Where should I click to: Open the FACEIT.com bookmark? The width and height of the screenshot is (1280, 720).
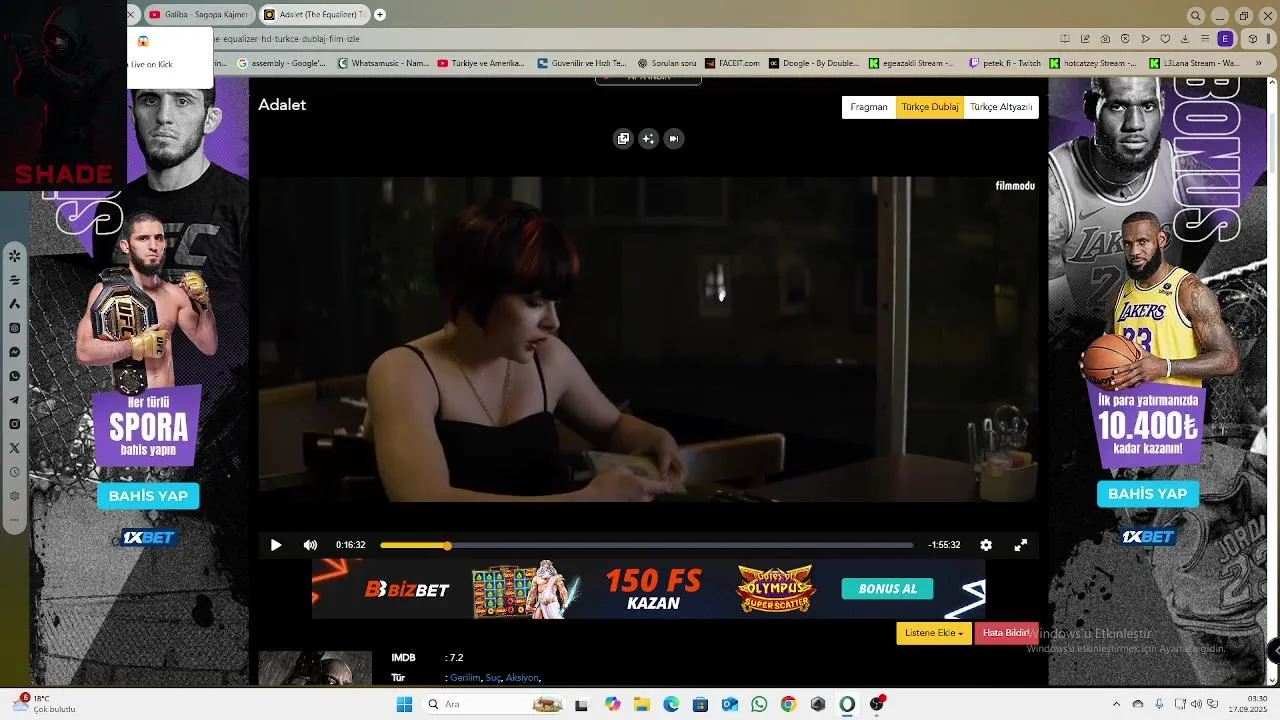point(732,63)
